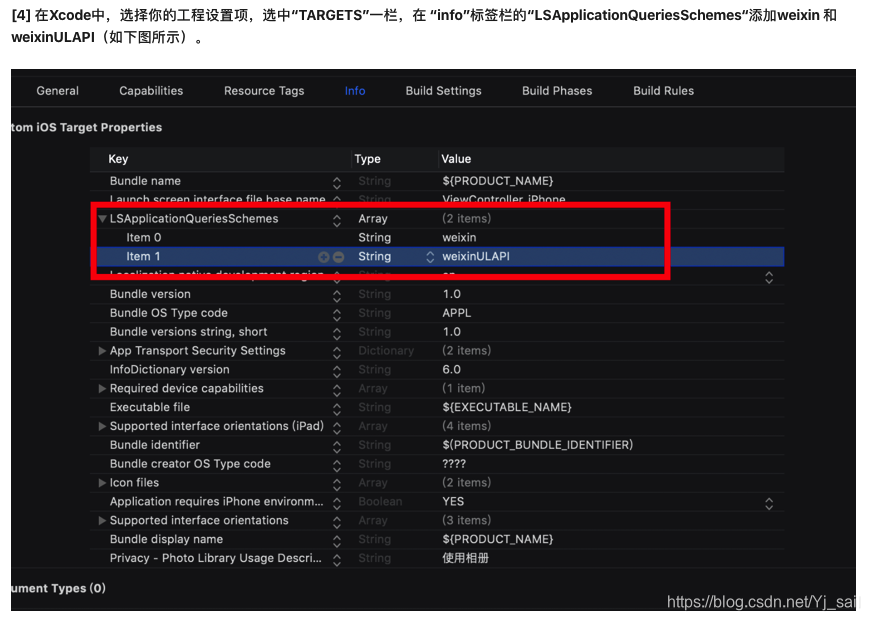The height and width of the screenshot is (621, 870).
Task: Open type stepper for Item 1
Action: tap(430, 257)
